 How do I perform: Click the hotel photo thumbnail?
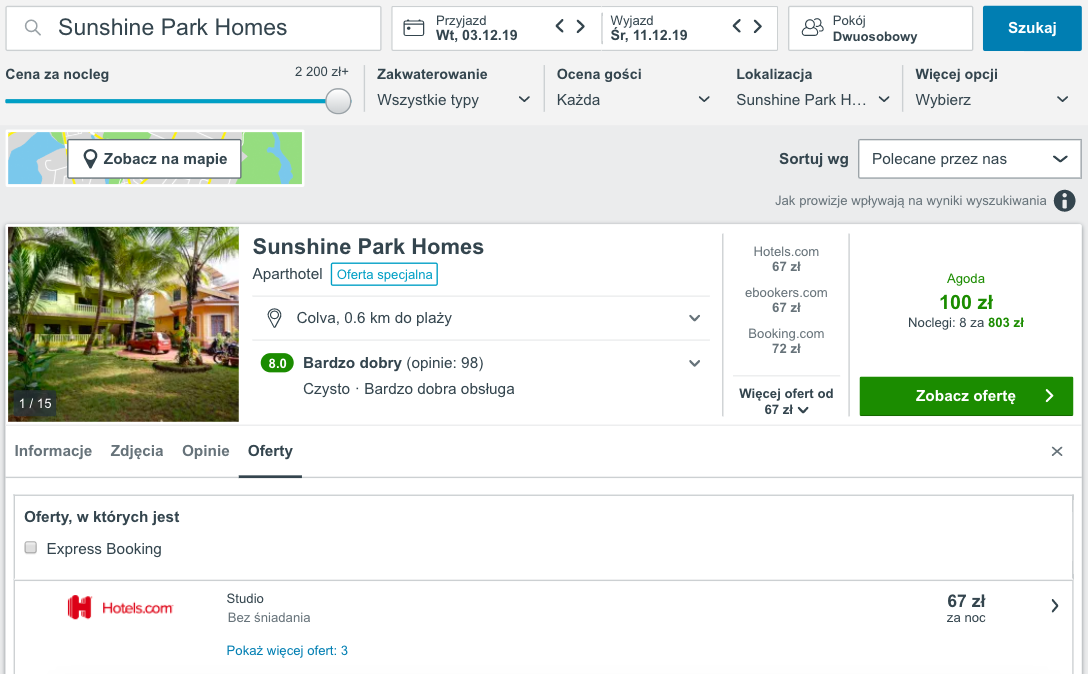(123, 324)
